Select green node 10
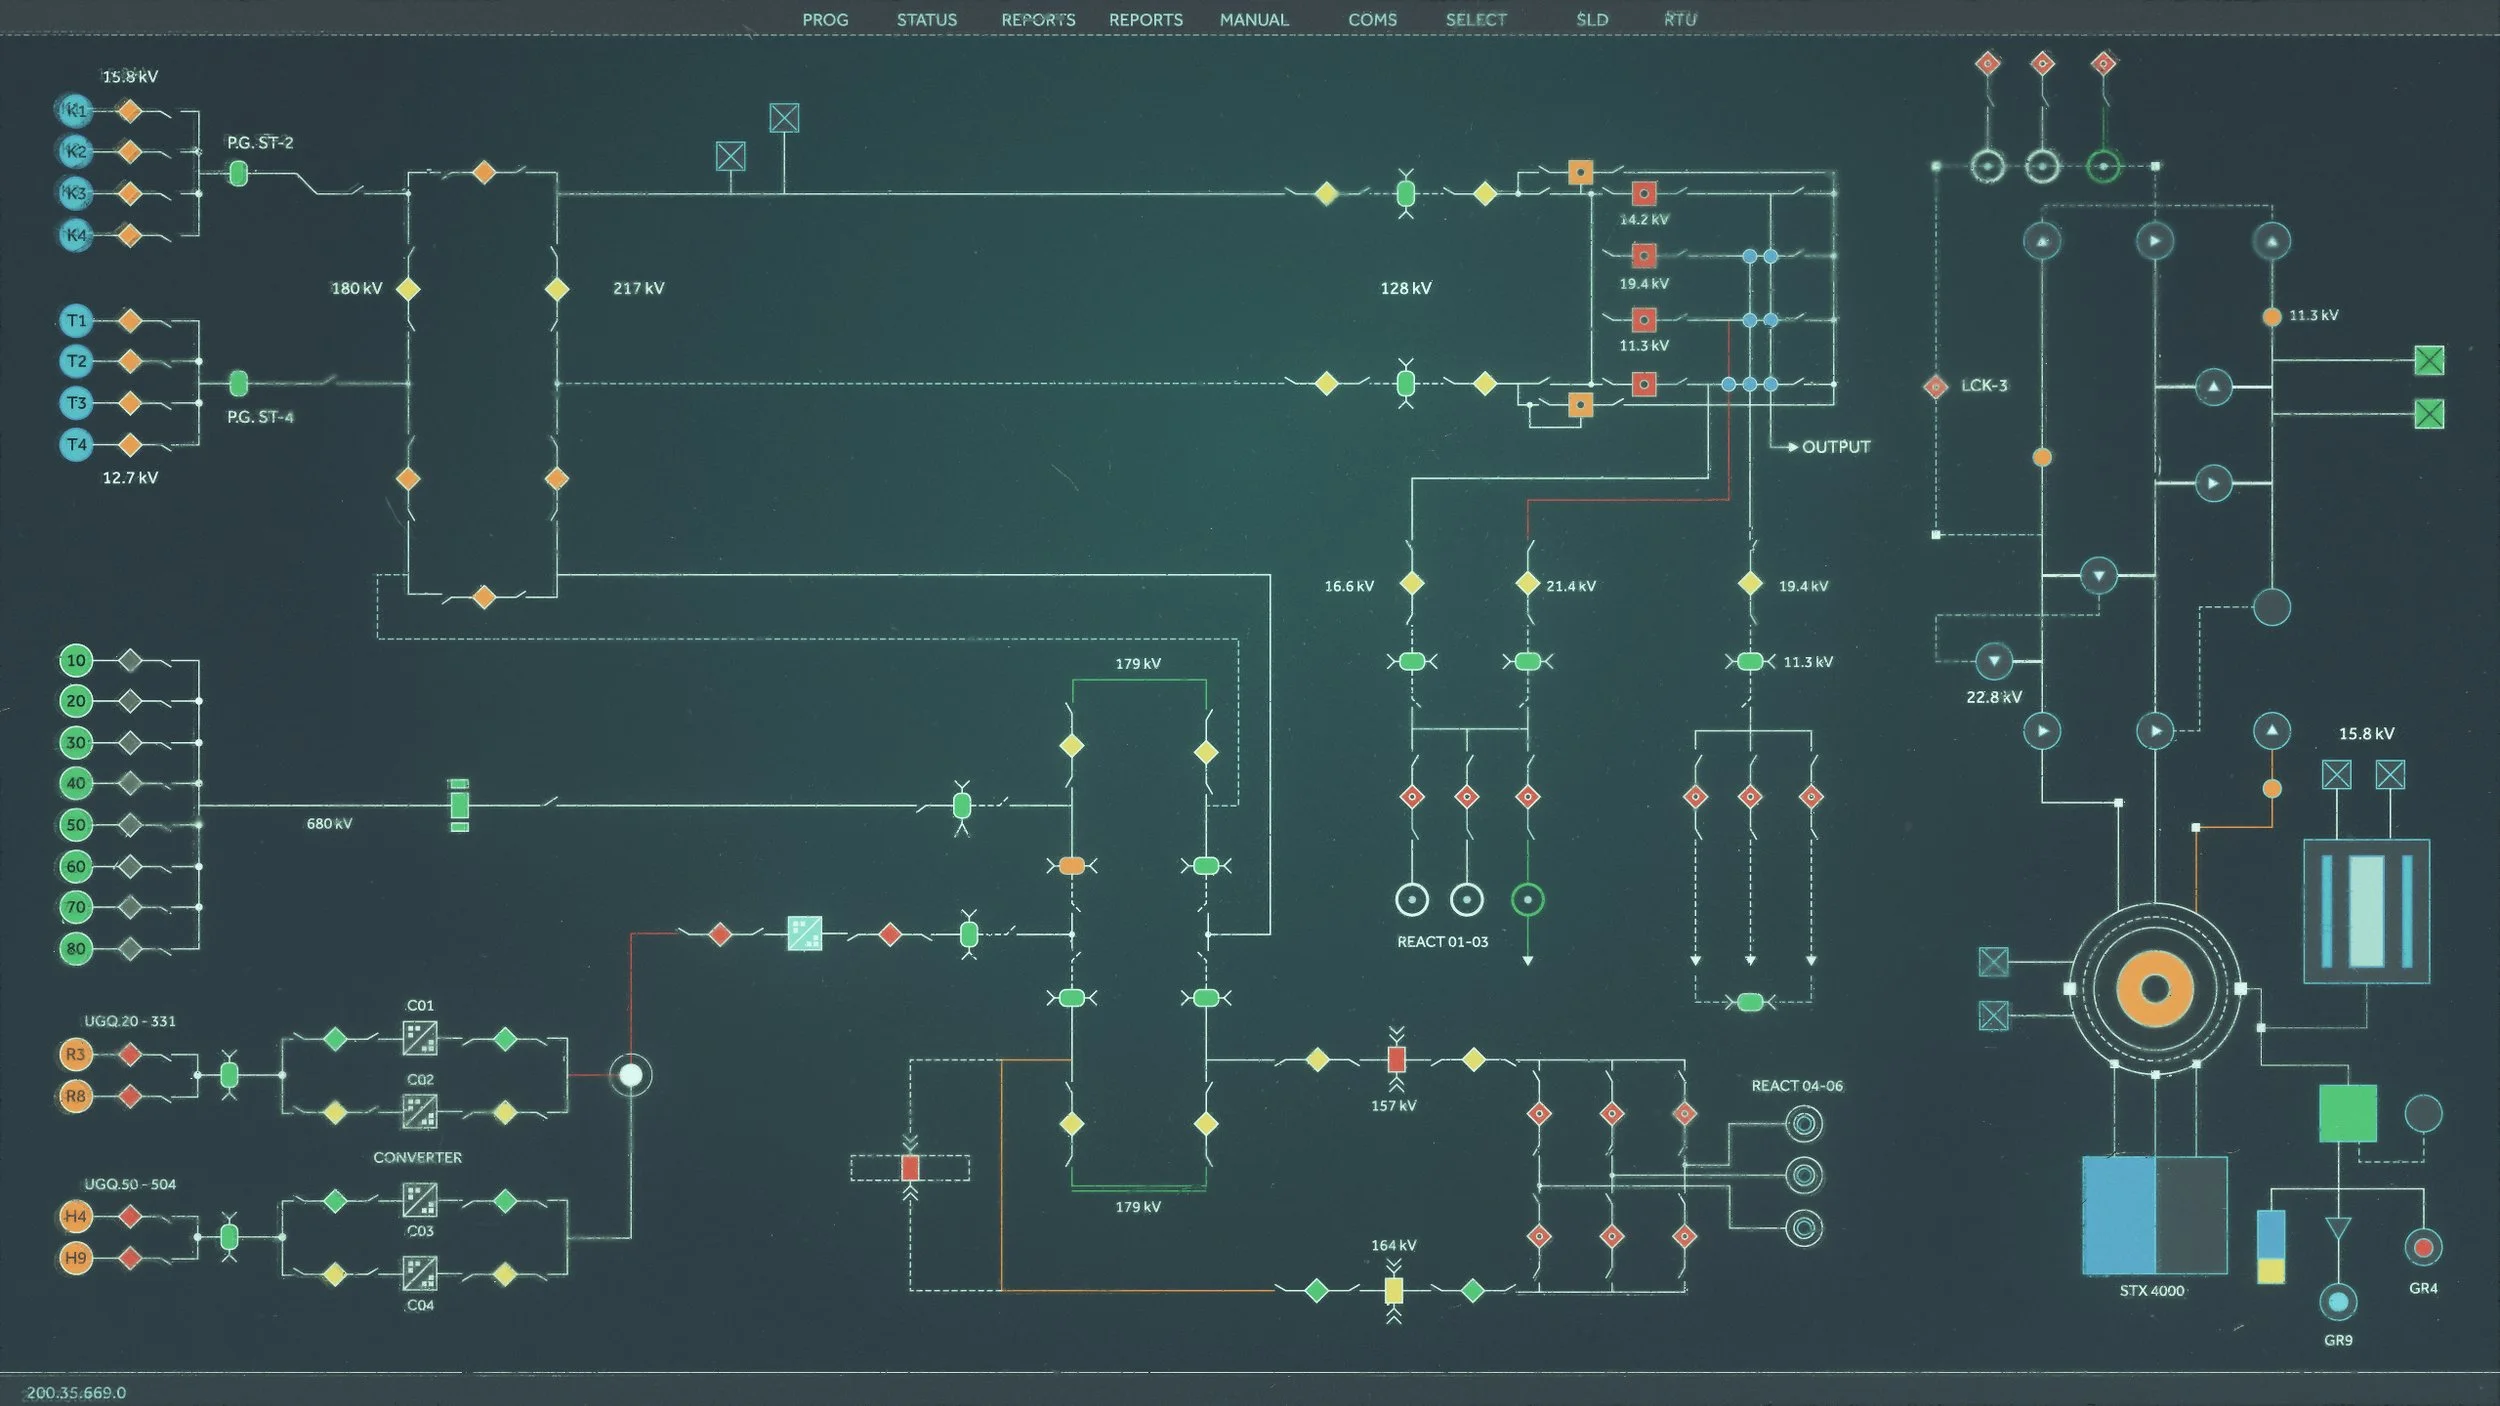2500x1406 pixels. (76, 660)
